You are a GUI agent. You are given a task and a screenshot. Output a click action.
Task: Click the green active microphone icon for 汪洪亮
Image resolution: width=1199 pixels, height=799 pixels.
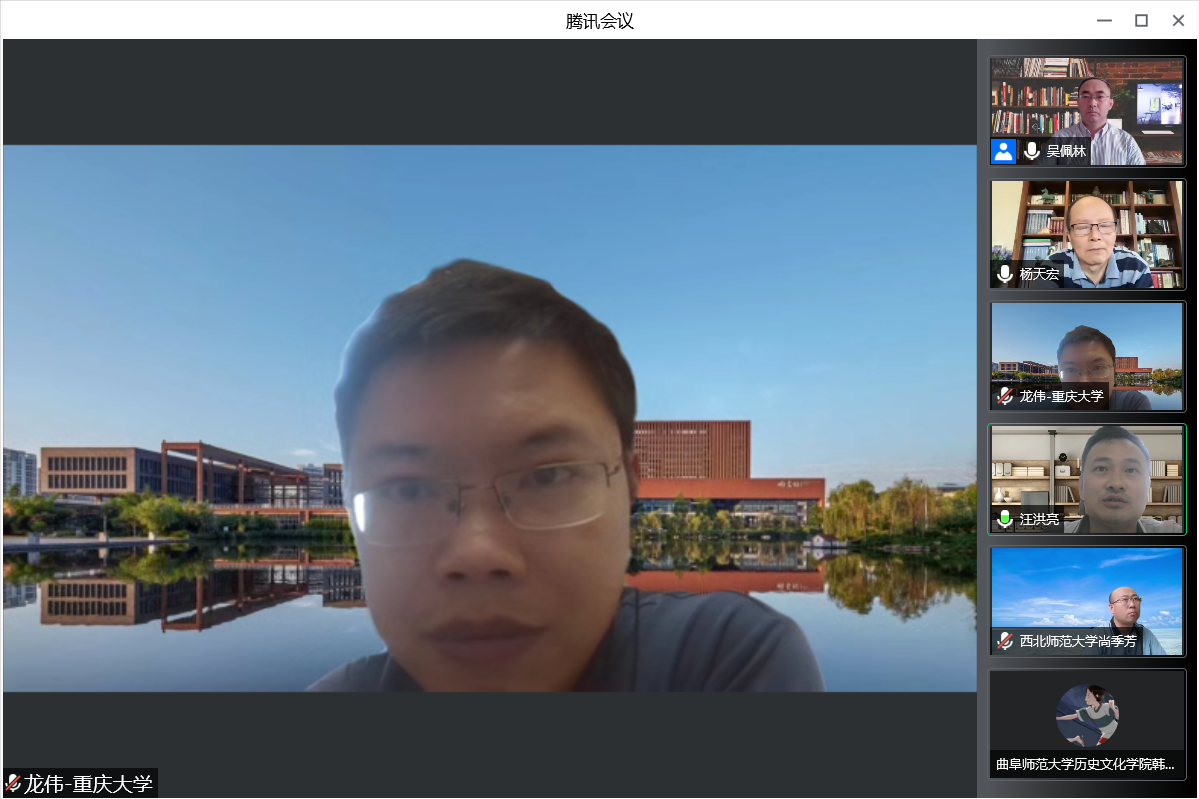1005,519
